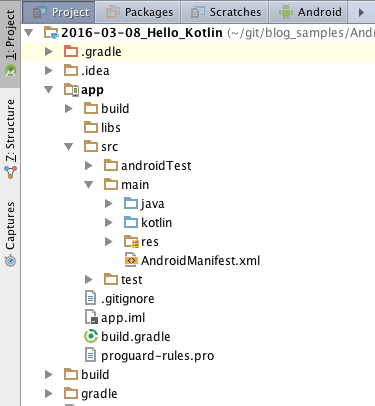Click the blue java source folder icon
375x406 pixels.
pos(131,204)
